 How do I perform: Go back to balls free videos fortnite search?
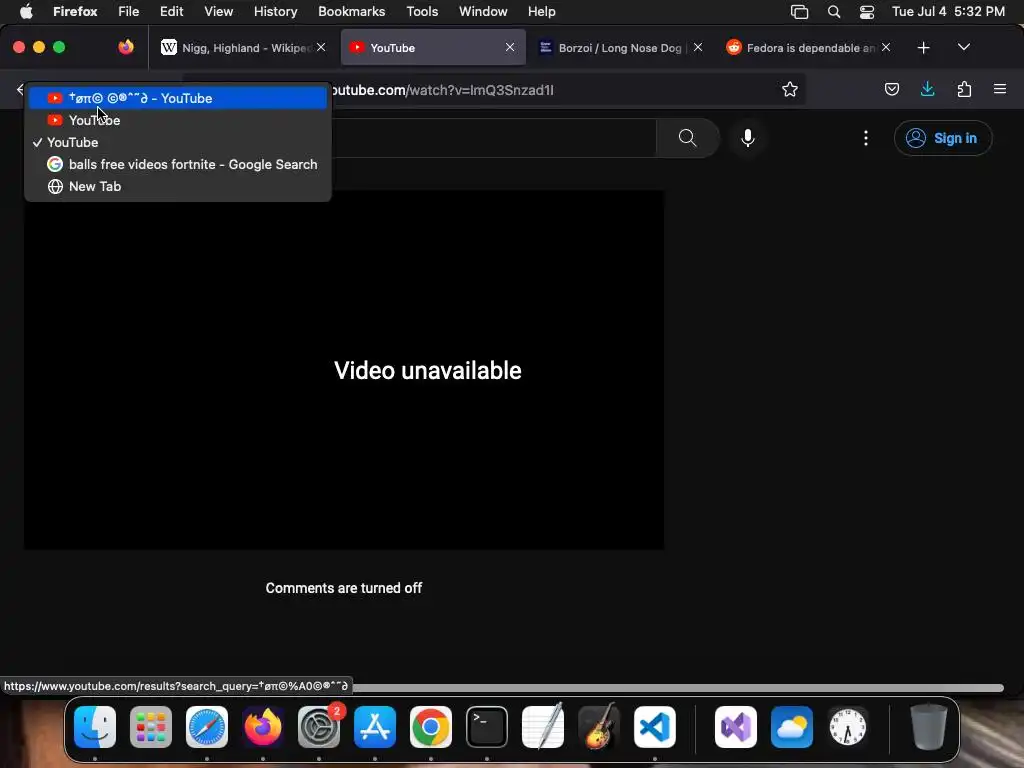tap(178, 165)
